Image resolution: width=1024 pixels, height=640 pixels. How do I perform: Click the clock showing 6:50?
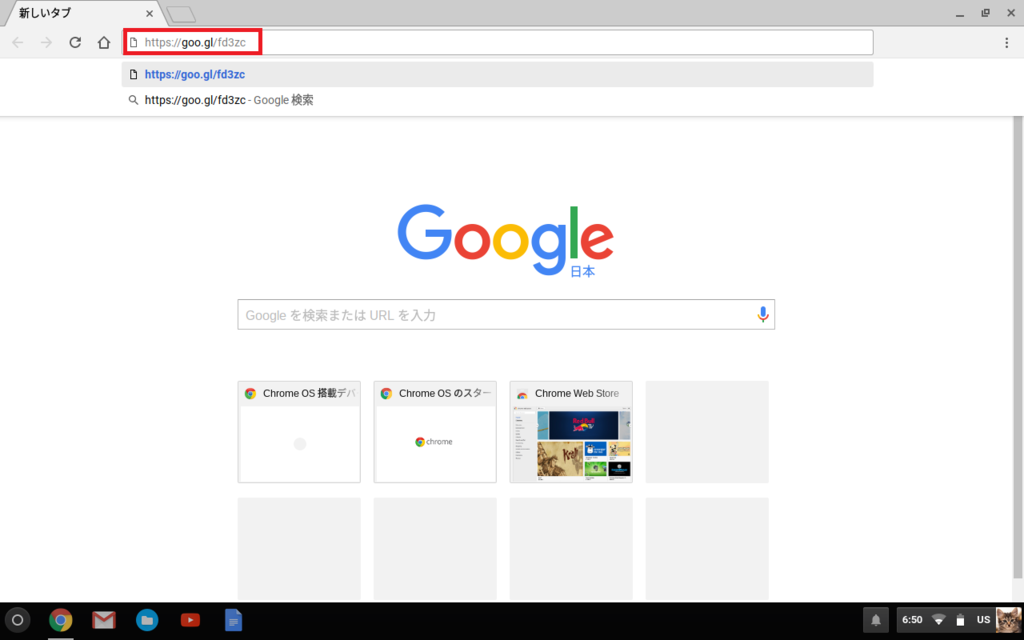point(912,620)
